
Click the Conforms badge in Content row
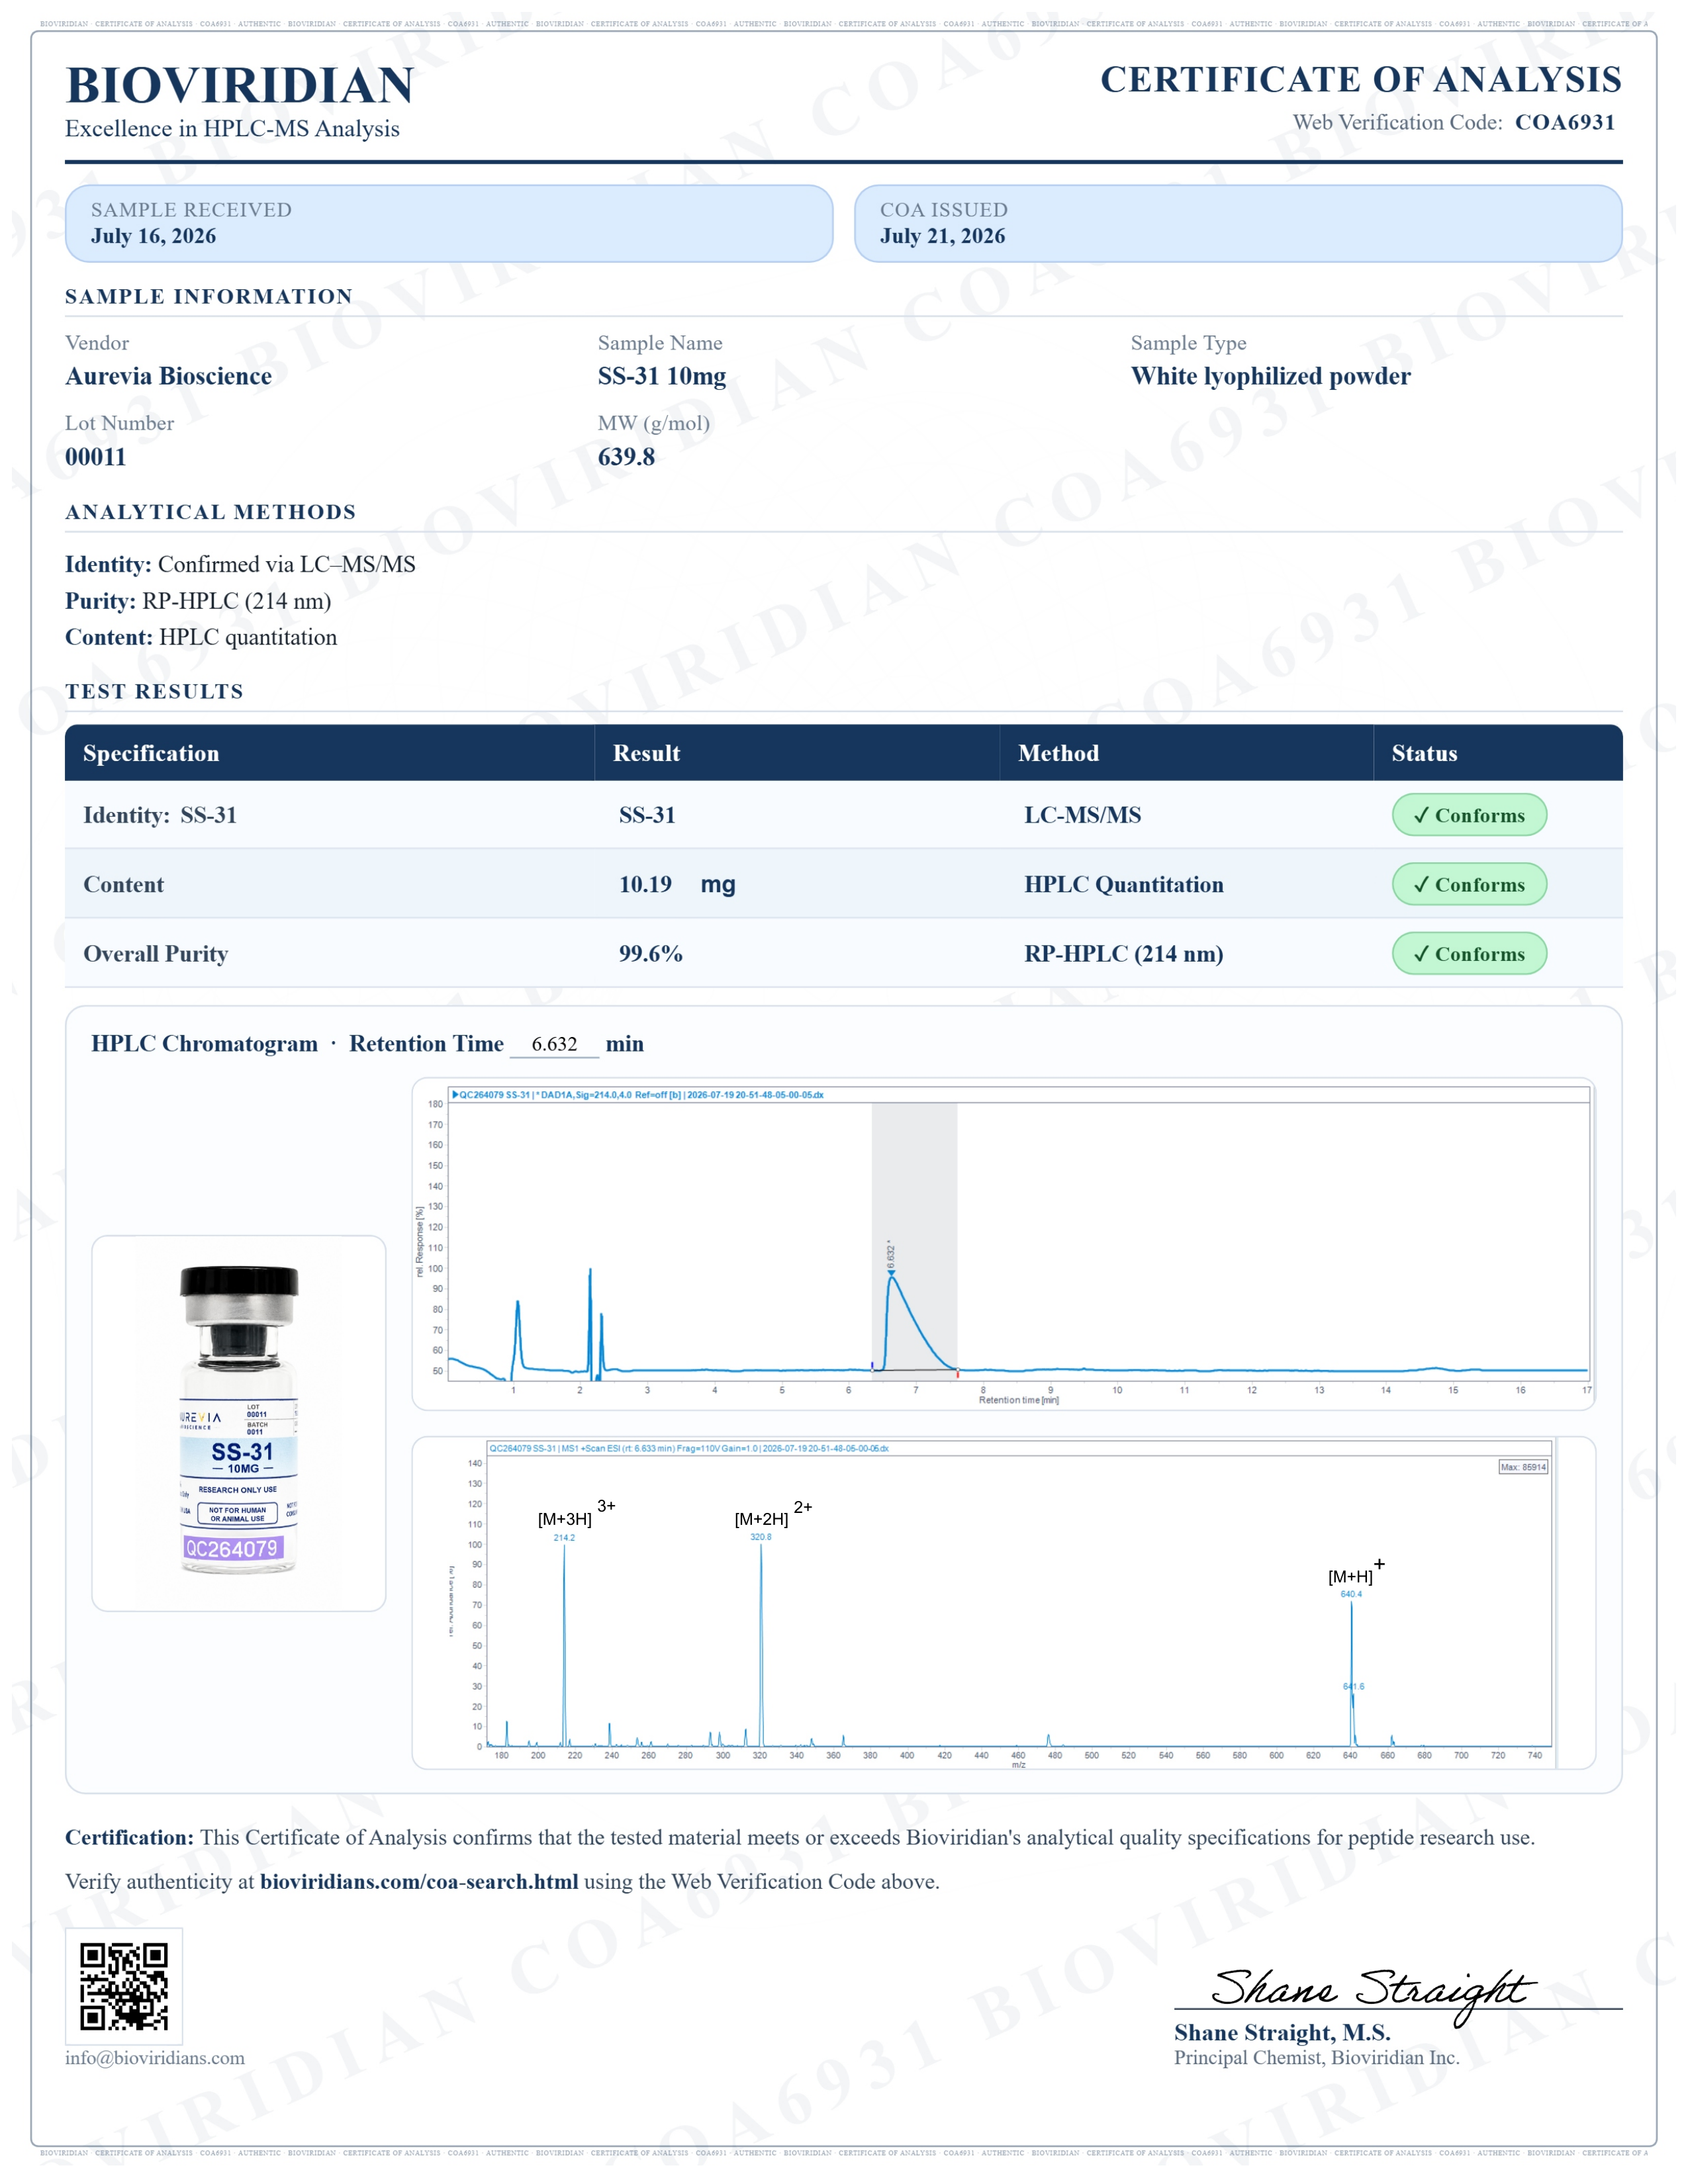(1469, 884)
